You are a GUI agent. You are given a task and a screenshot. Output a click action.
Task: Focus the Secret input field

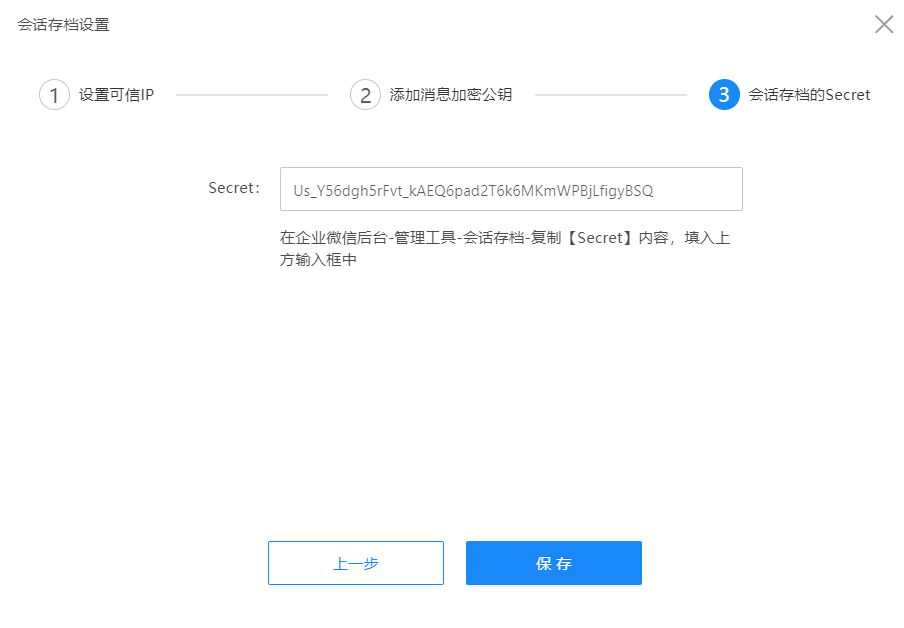(511, 189)
